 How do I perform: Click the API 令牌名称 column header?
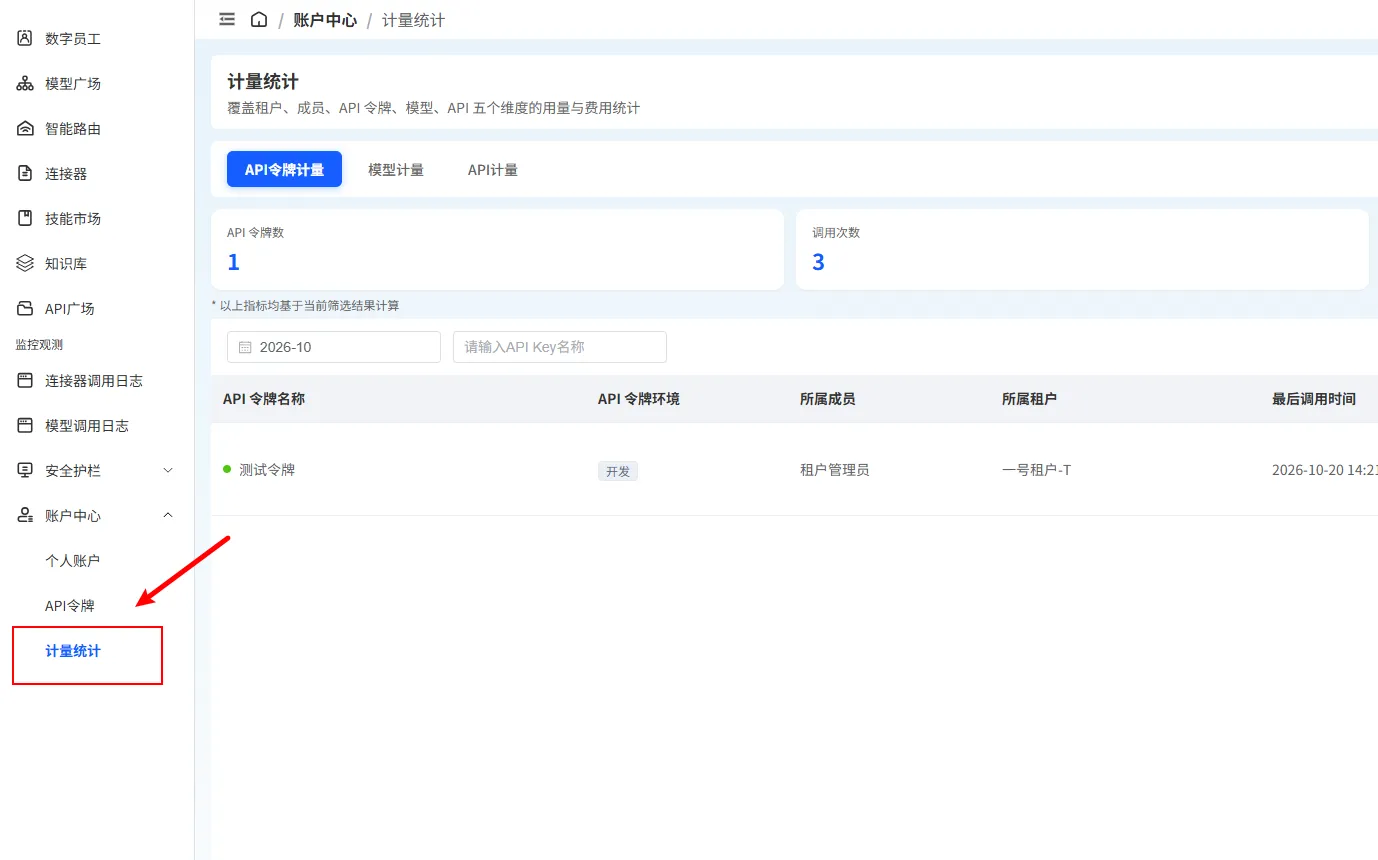tap(264, 398)
